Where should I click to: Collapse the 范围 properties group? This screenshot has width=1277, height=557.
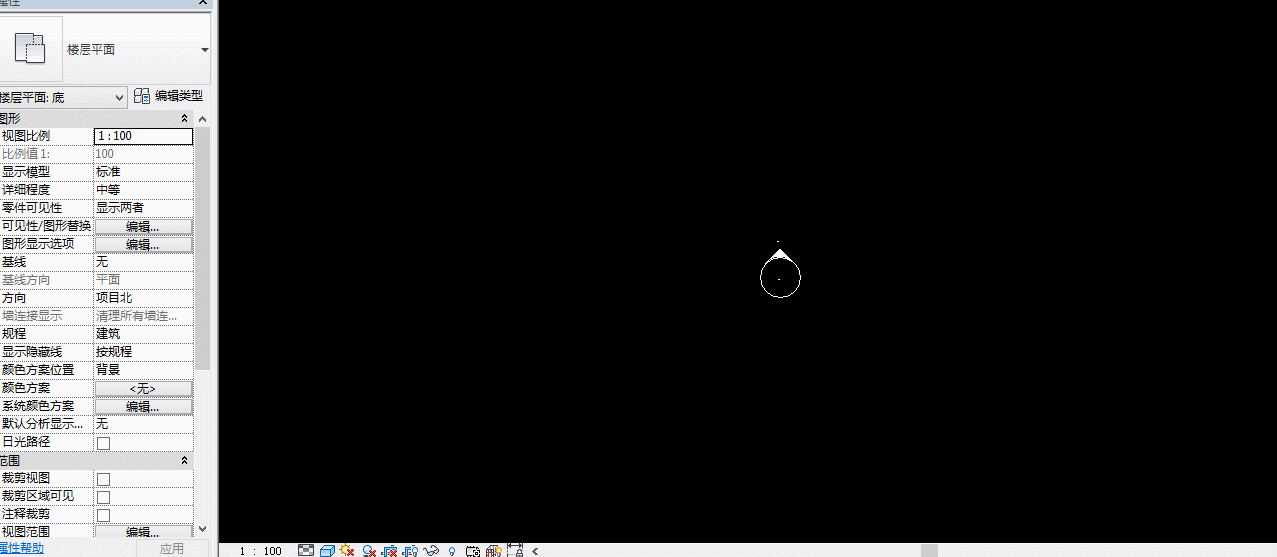184,460
